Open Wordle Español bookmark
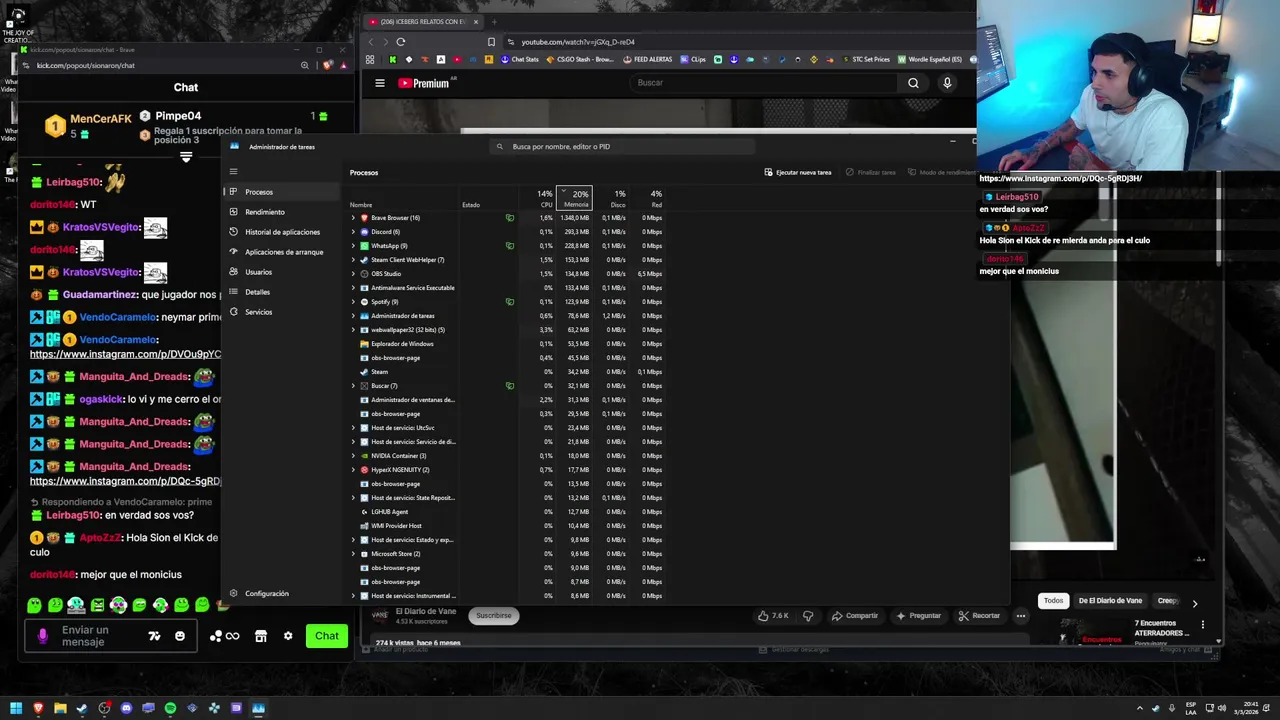1280x720 pixels. coord(930,59)
